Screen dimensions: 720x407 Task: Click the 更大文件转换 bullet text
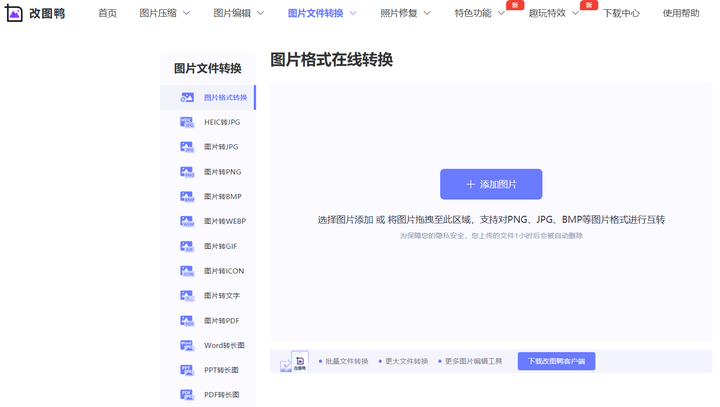tap(406, 362)
